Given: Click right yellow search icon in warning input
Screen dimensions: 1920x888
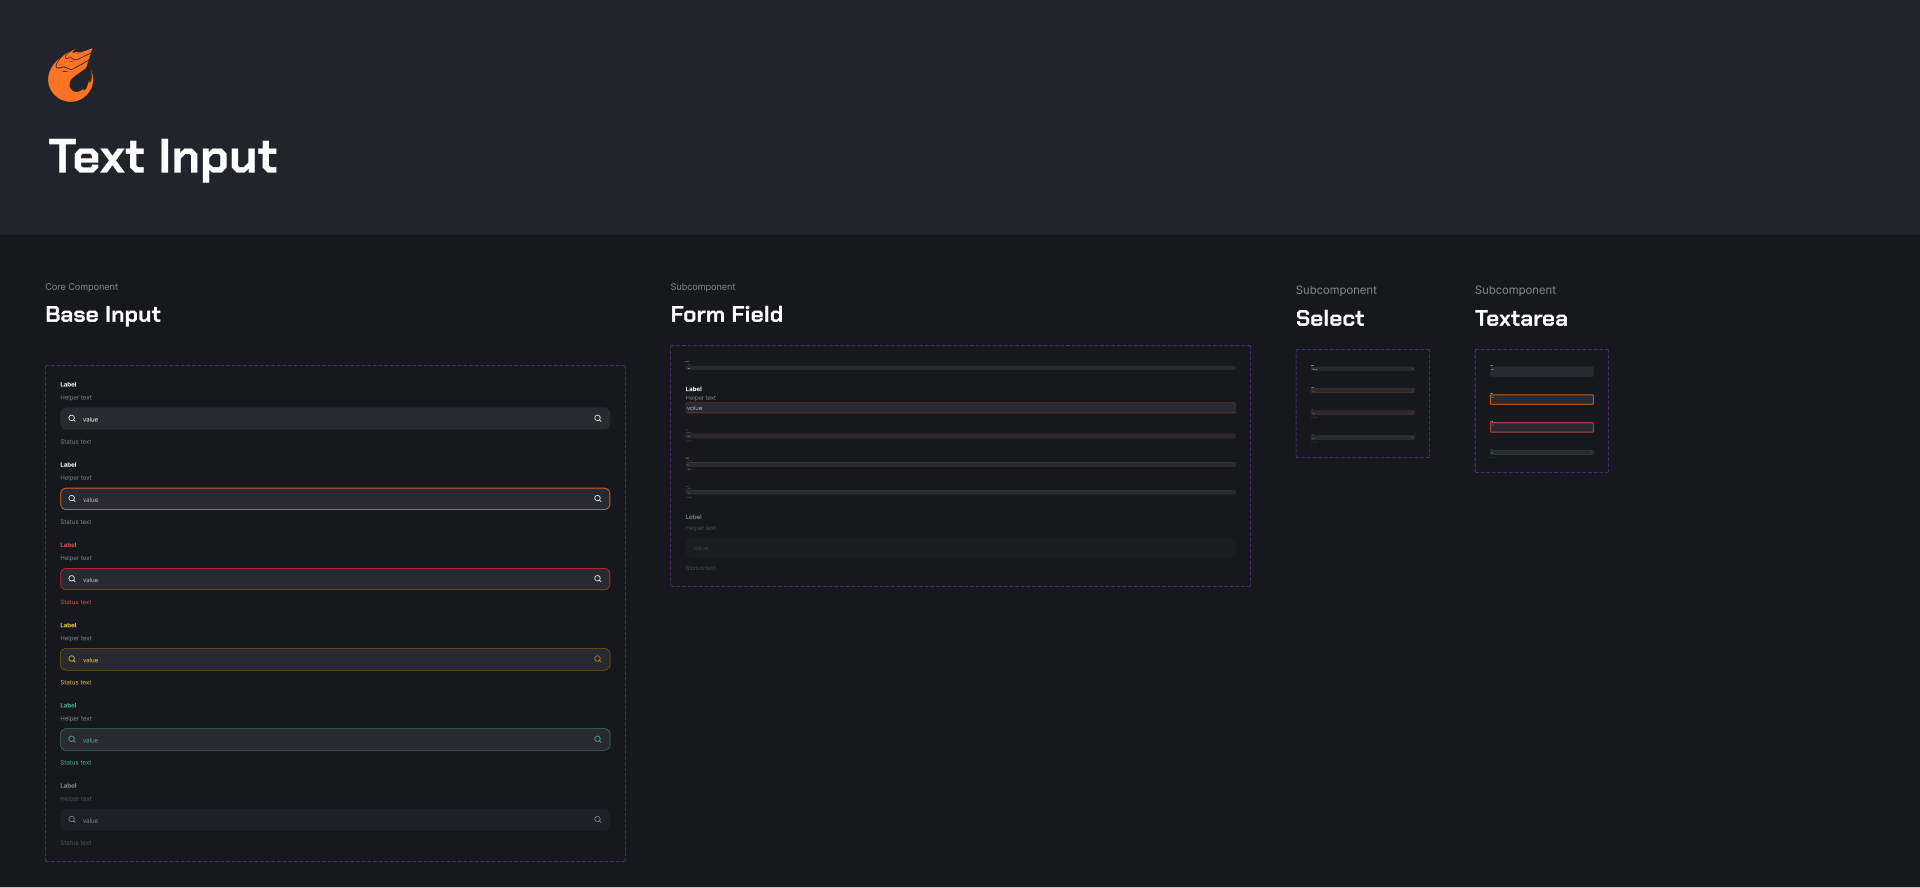Looking at the screenshot, I should 598,659.
